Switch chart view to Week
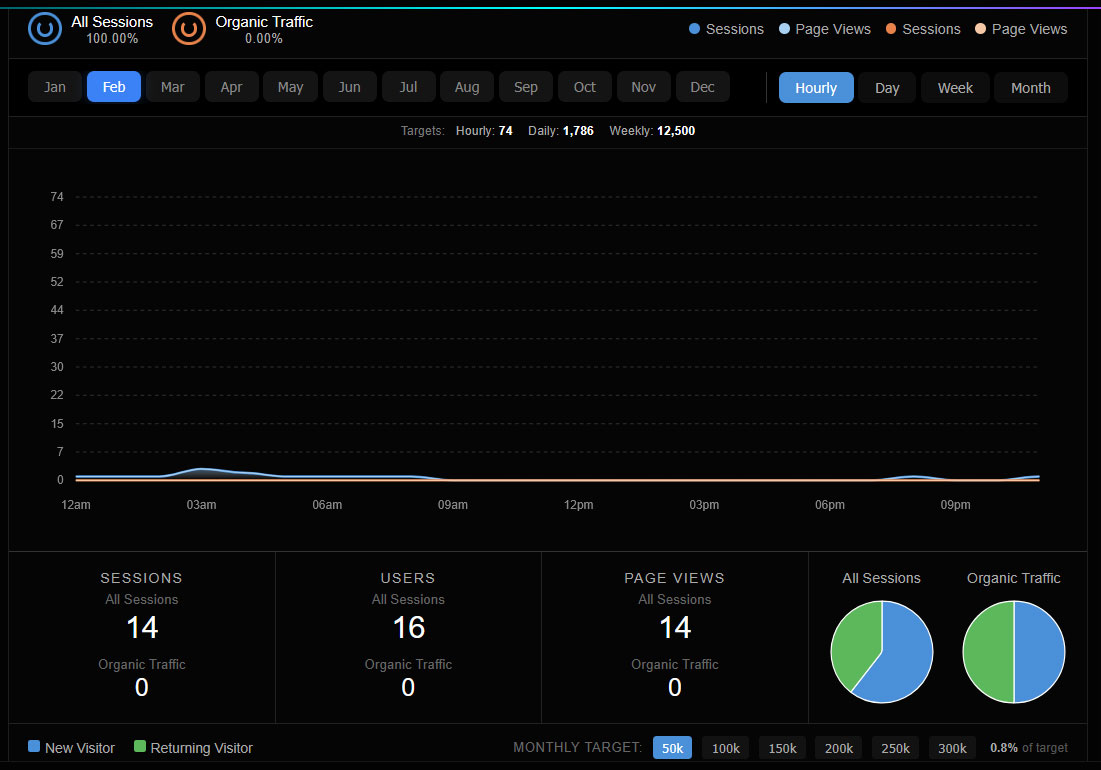The image size is (1101, 770). click(955, 88)
